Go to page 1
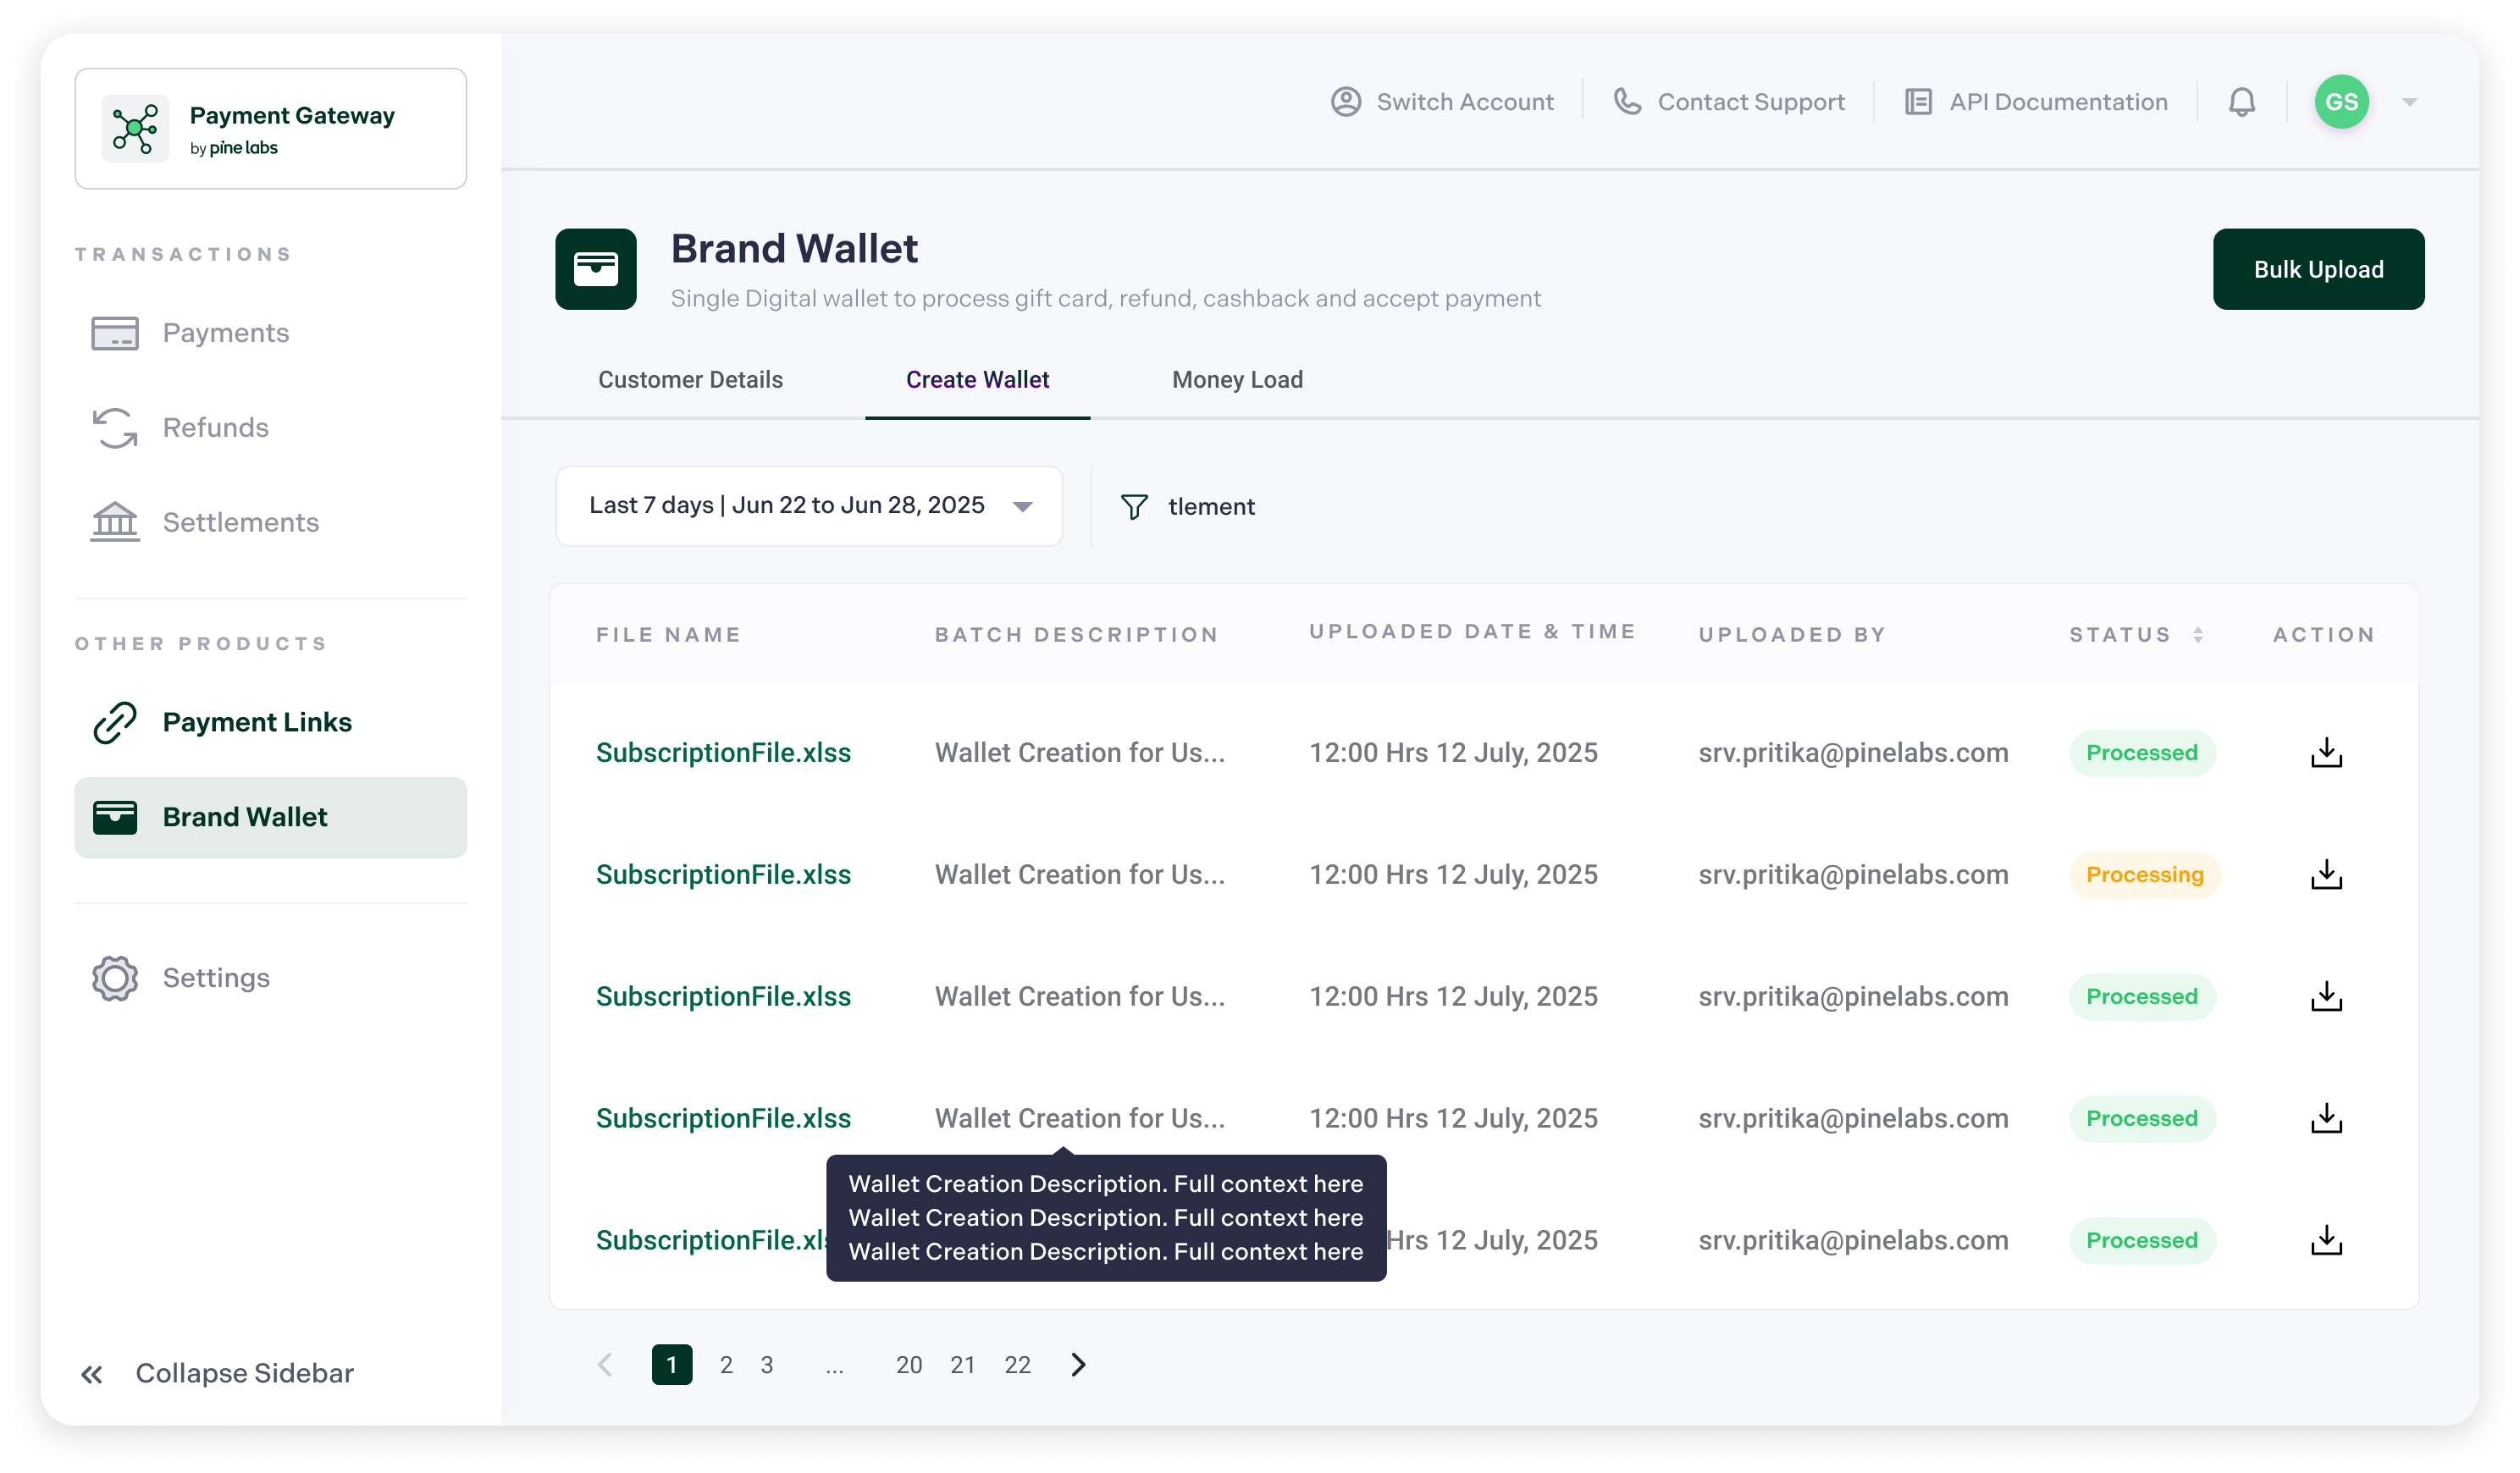The width and height of the screenshot is (2520, 1473). (x=672, y=1365)
